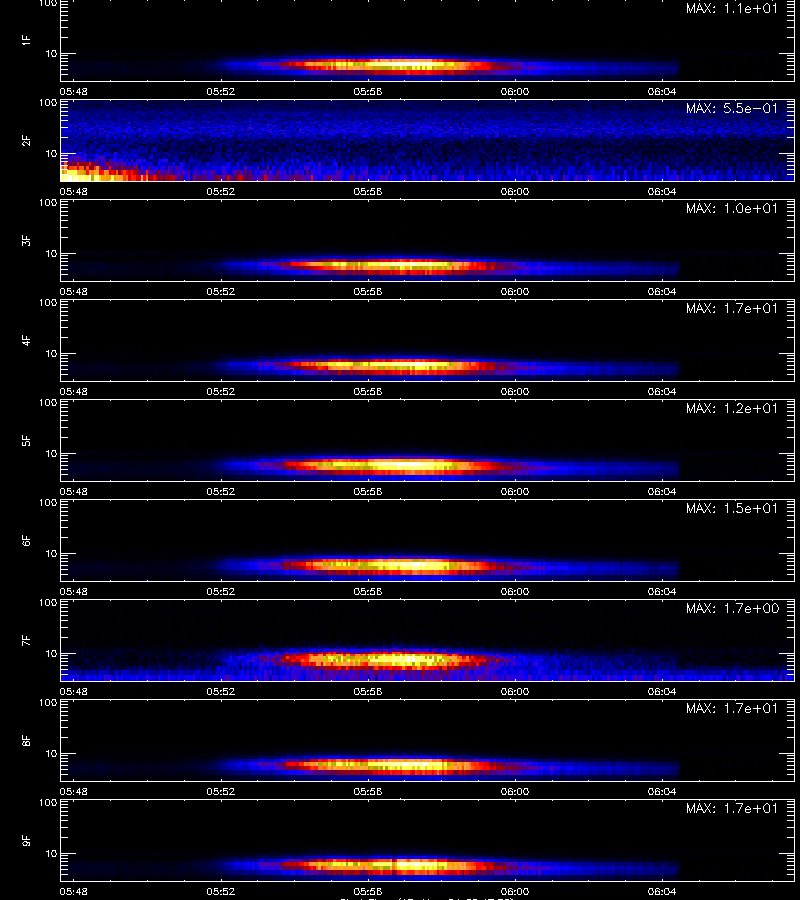Click the 100 y-axis label of panel 2F
The width and height of the screenshot is (800, 900).
[48, 103]
